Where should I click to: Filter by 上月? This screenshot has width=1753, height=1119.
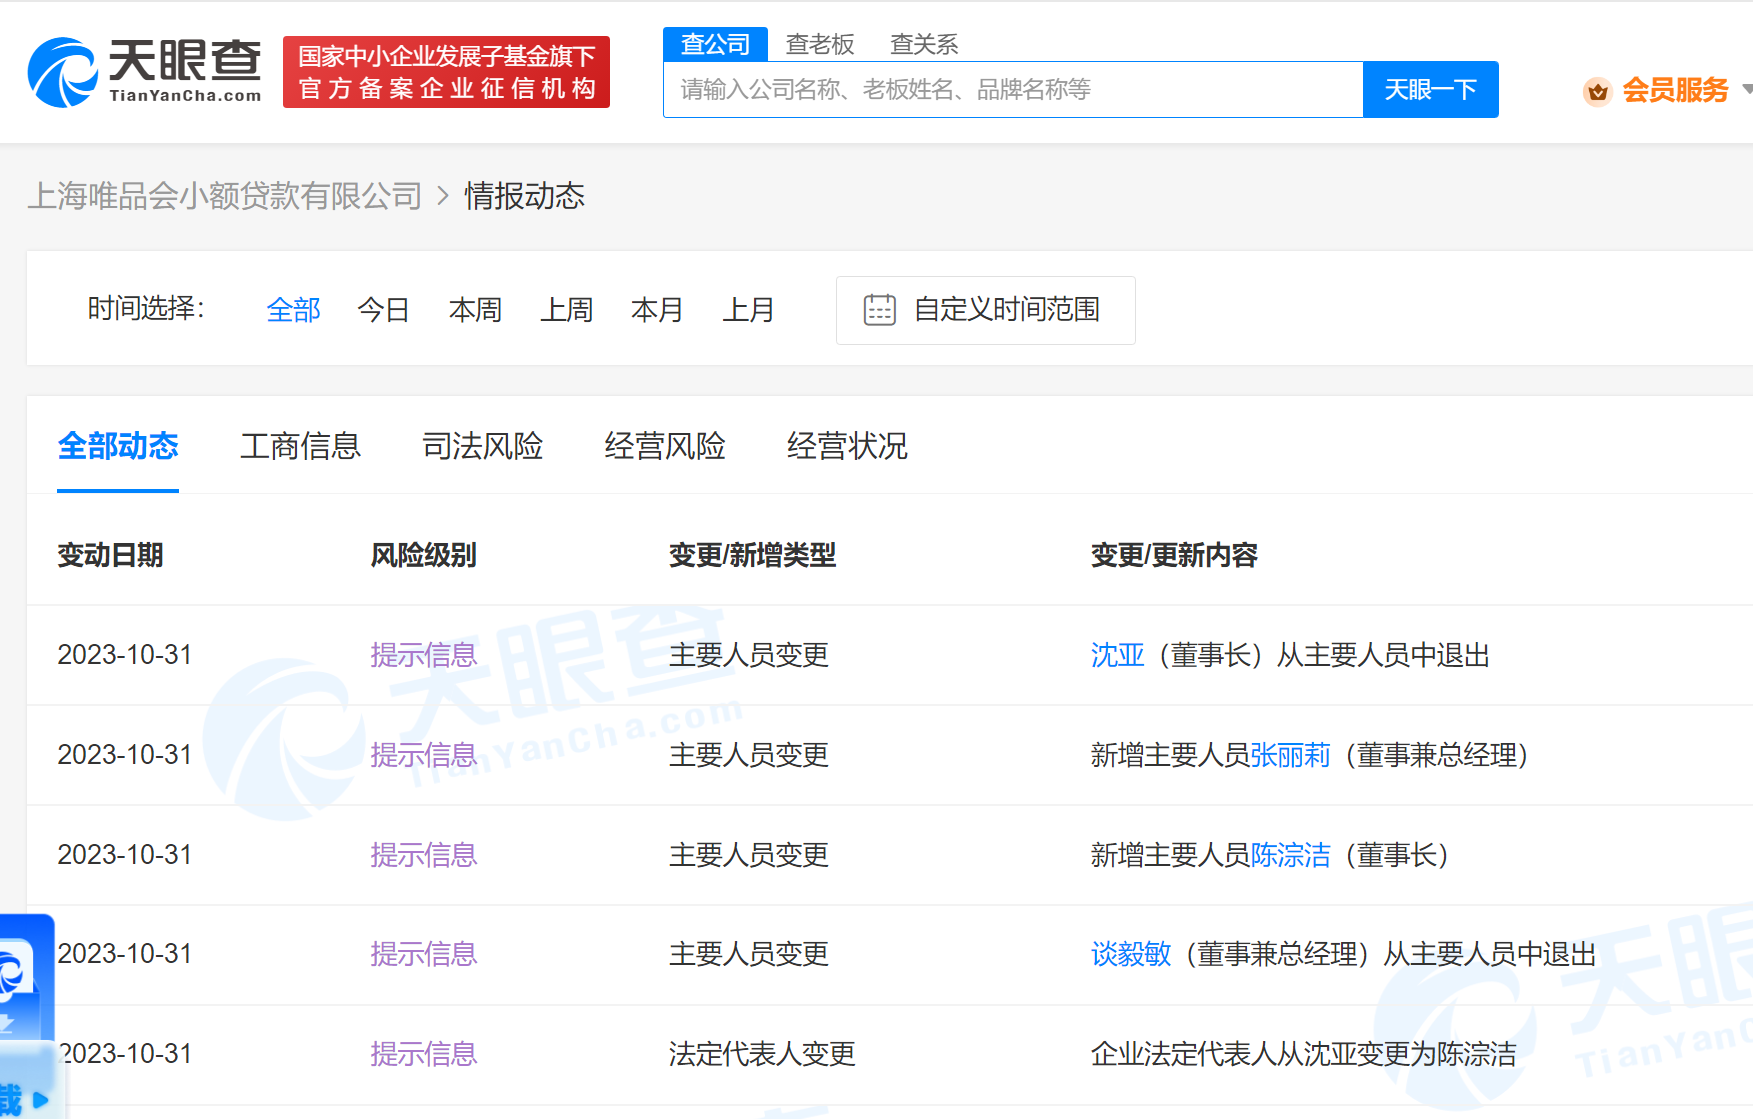coord(748,310)
